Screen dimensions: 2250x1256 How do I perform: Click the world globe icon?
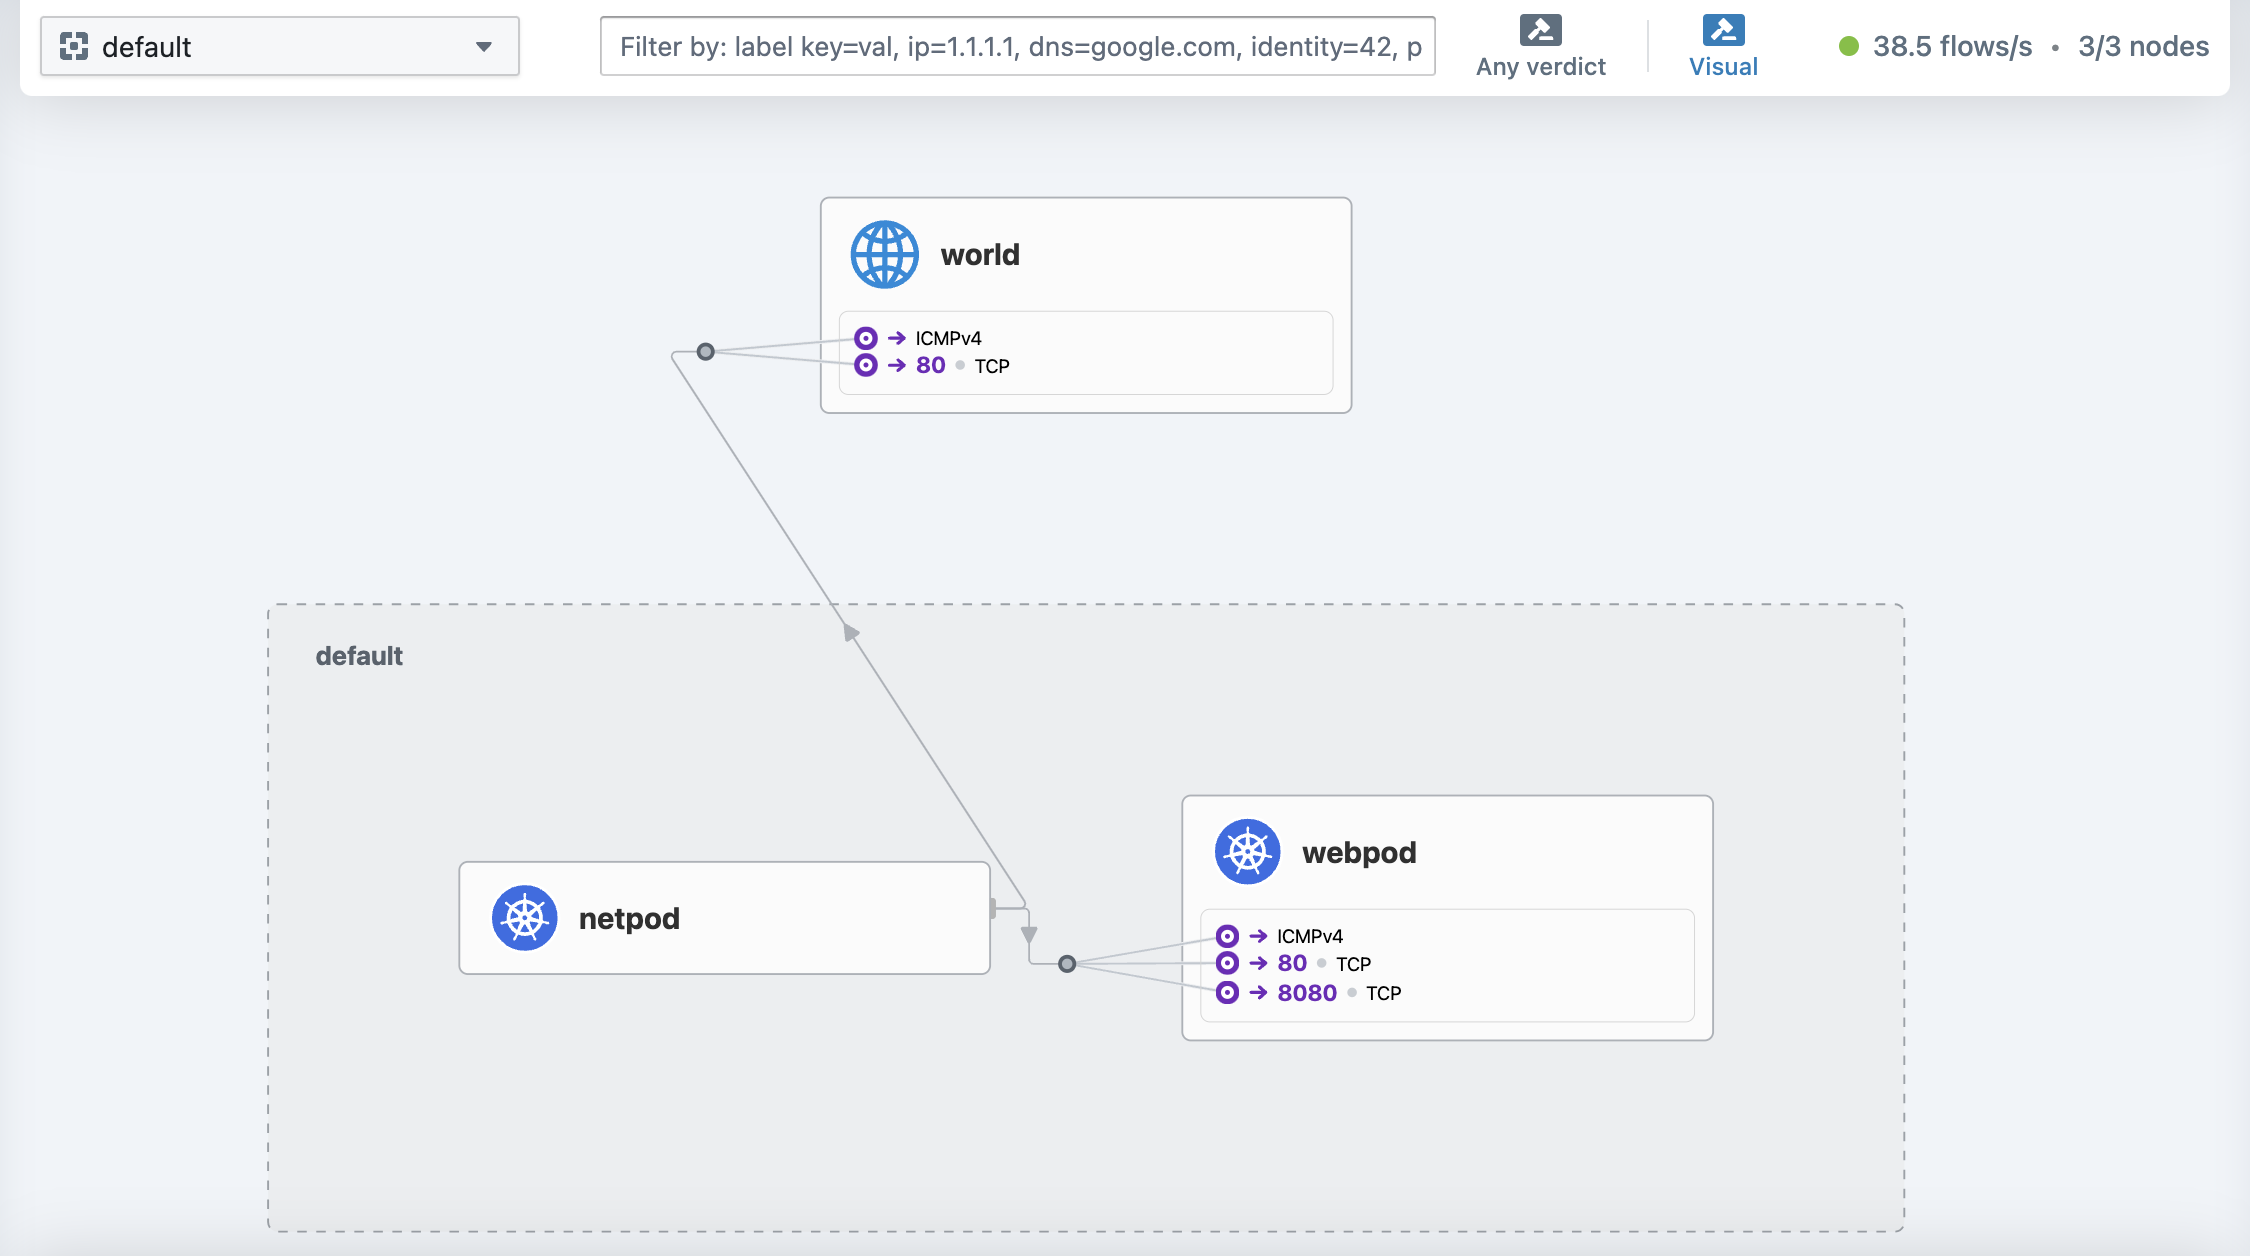[884, 255]
